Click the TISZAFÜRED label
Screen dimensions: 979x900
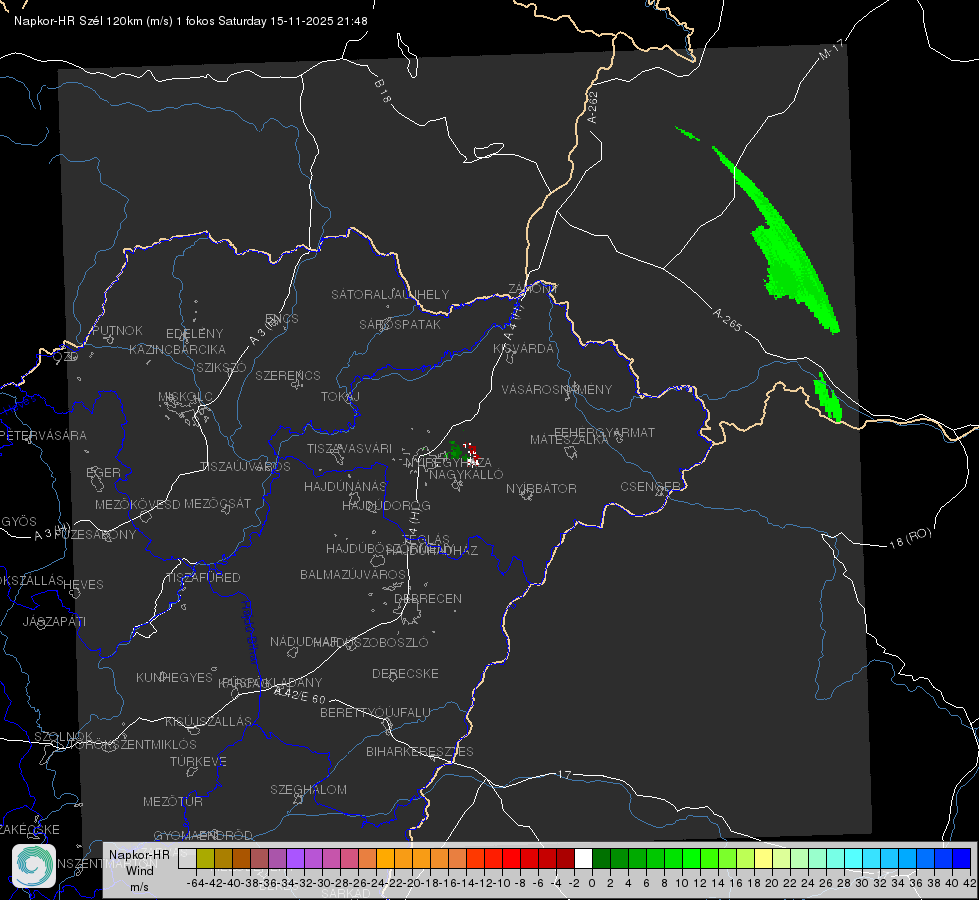(204, 578)
